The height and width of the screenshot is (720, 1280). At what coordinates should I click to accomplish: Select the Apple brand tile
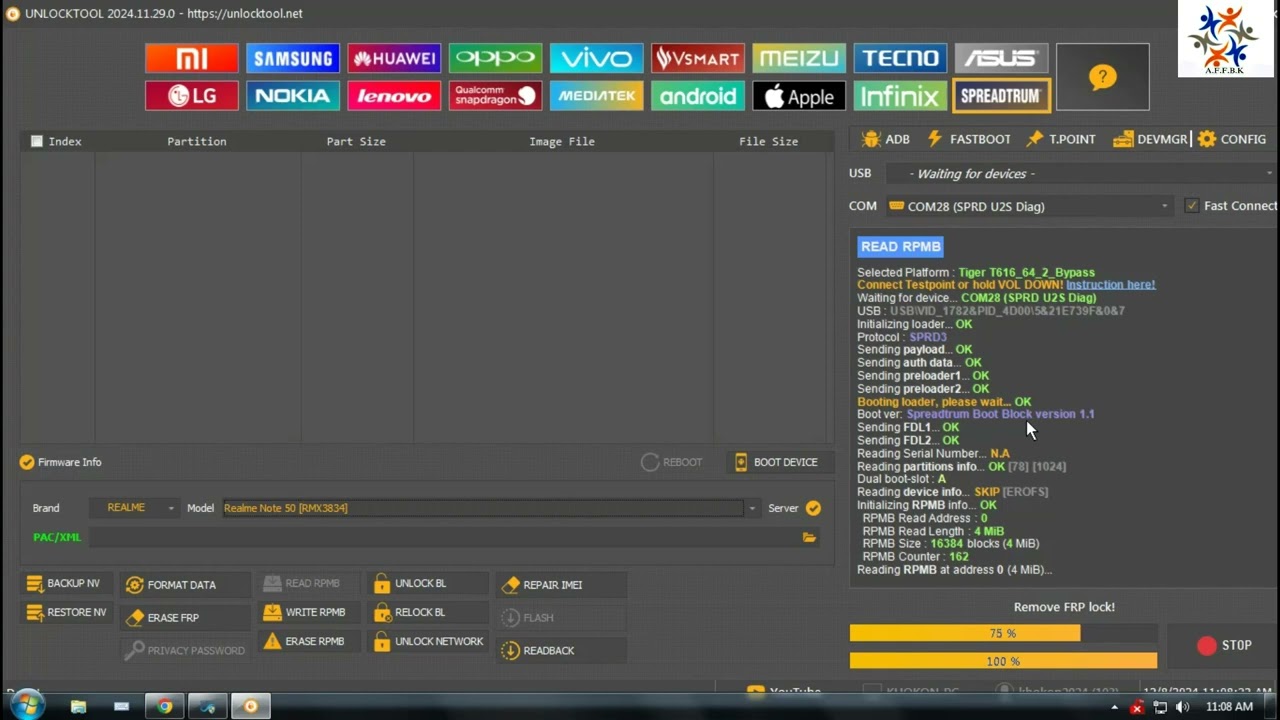(799, 96)
